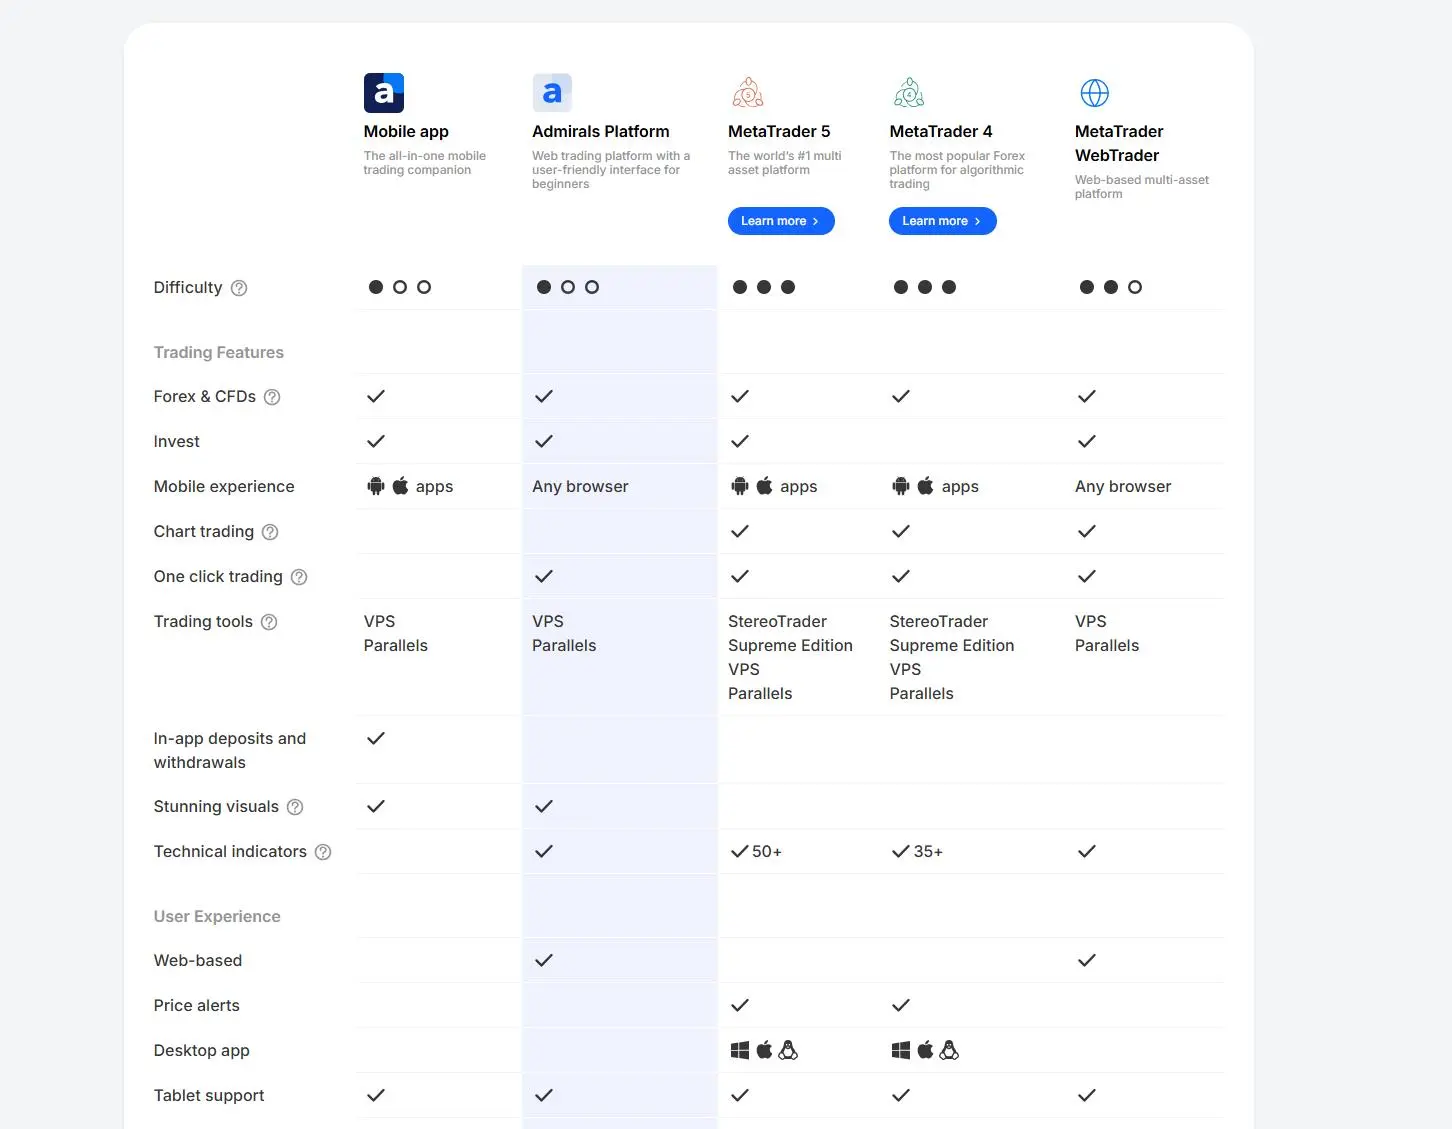Click the MetaTrader WebTrader globe icon
This screenshot has height=1129, width=1452.
click(1095, 93)
